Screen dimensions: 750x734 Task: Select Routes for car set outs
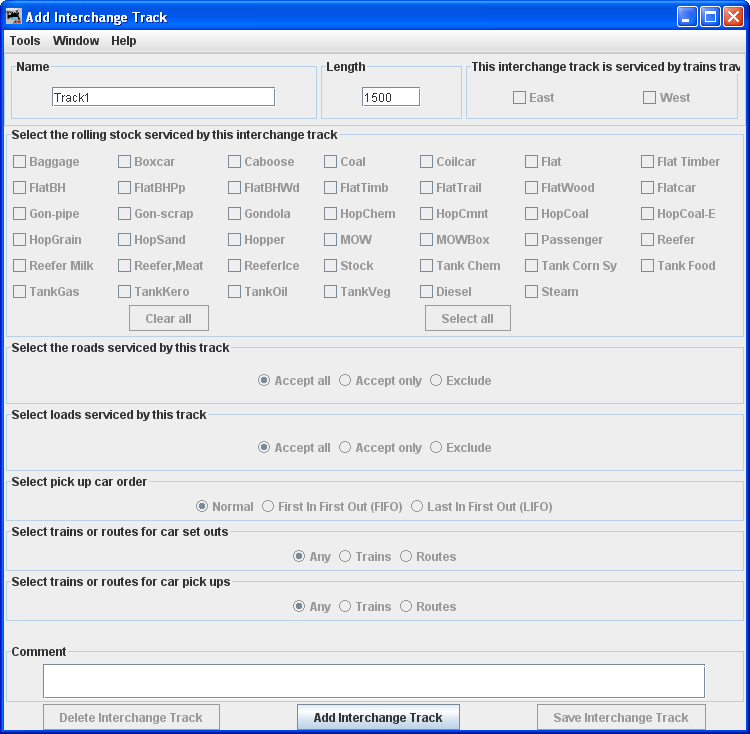point(406,557)
